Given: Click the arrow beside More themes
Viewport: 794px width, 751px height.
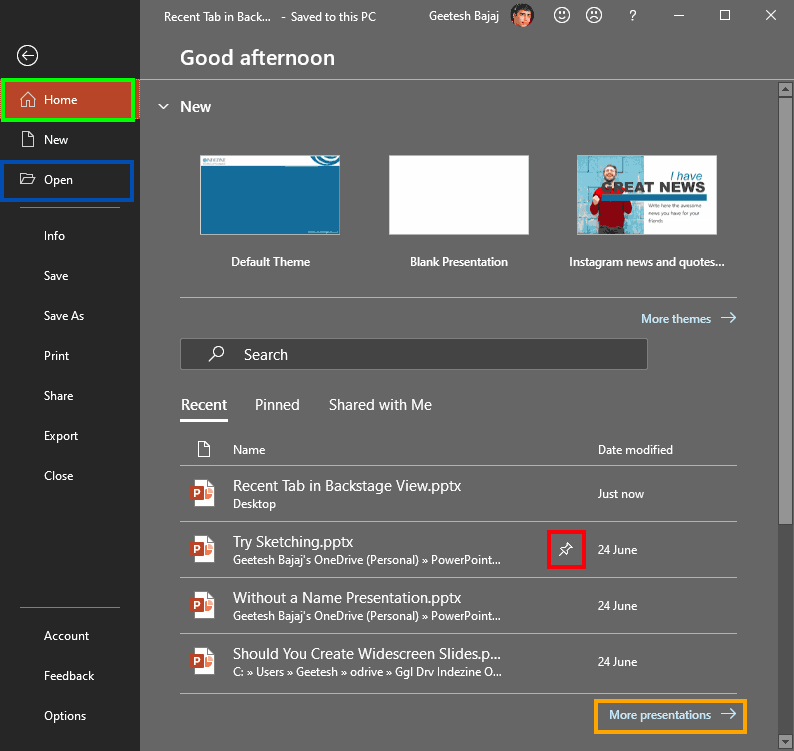Looking at the screenshot, I should point(729,318).
